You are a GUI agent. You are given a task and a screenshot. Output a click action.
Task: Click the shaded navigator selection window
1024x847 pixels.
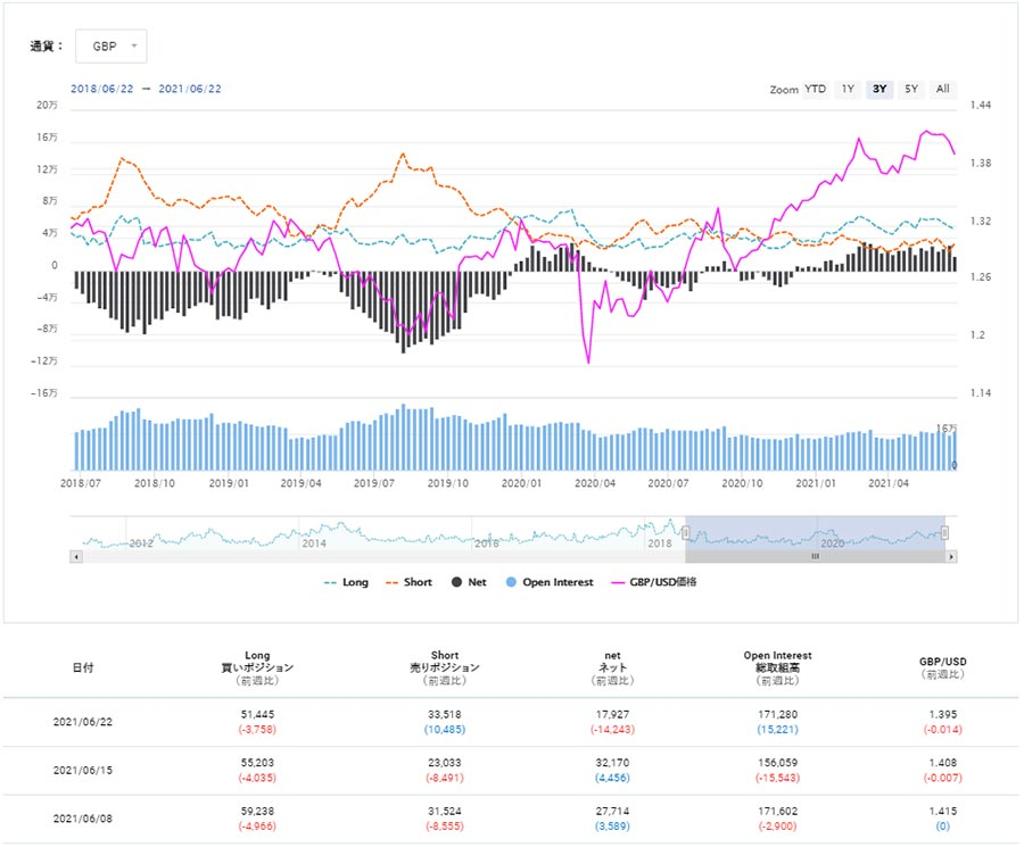coord(815,533)
